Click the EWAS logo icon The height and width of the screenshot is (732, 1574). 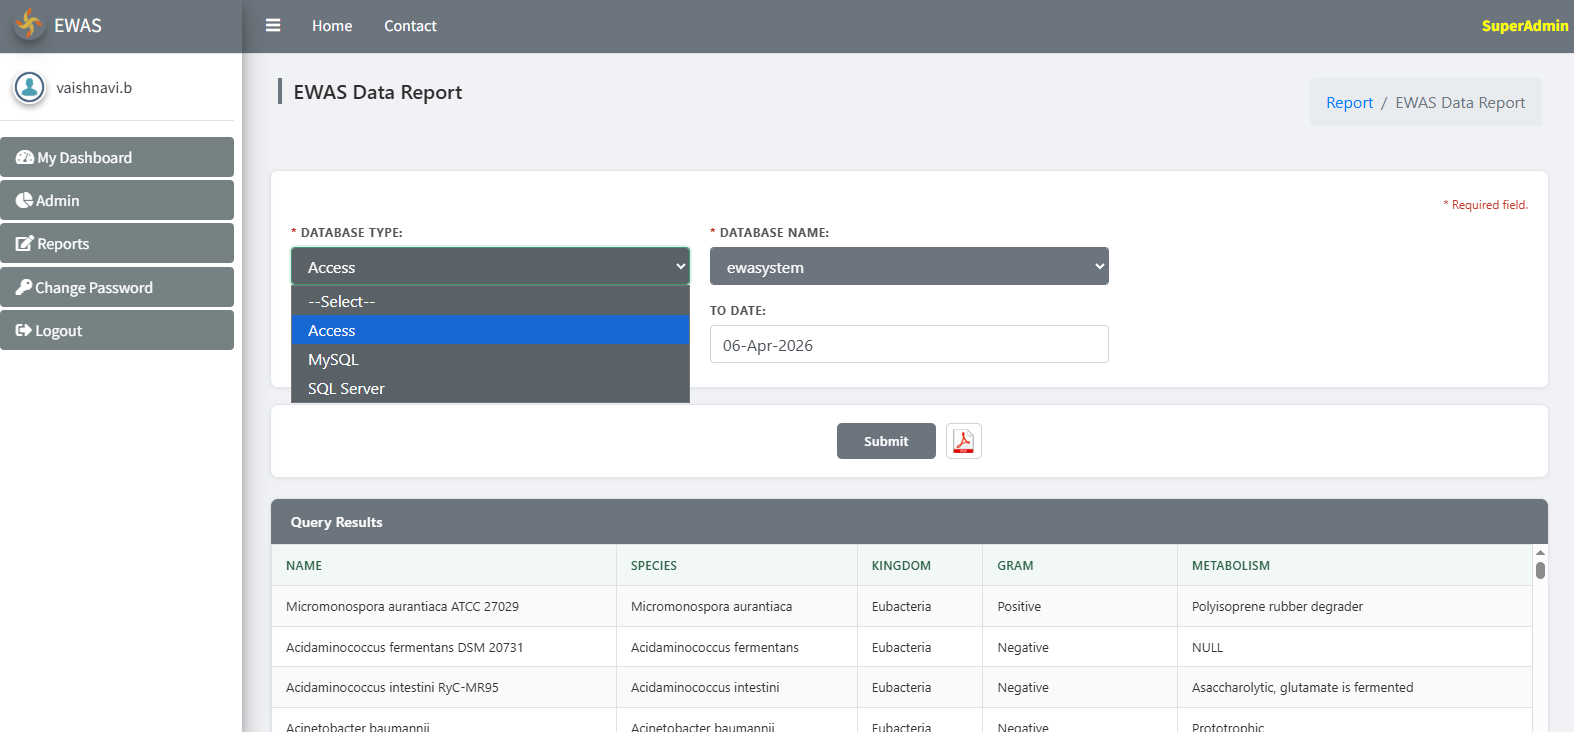30,25
